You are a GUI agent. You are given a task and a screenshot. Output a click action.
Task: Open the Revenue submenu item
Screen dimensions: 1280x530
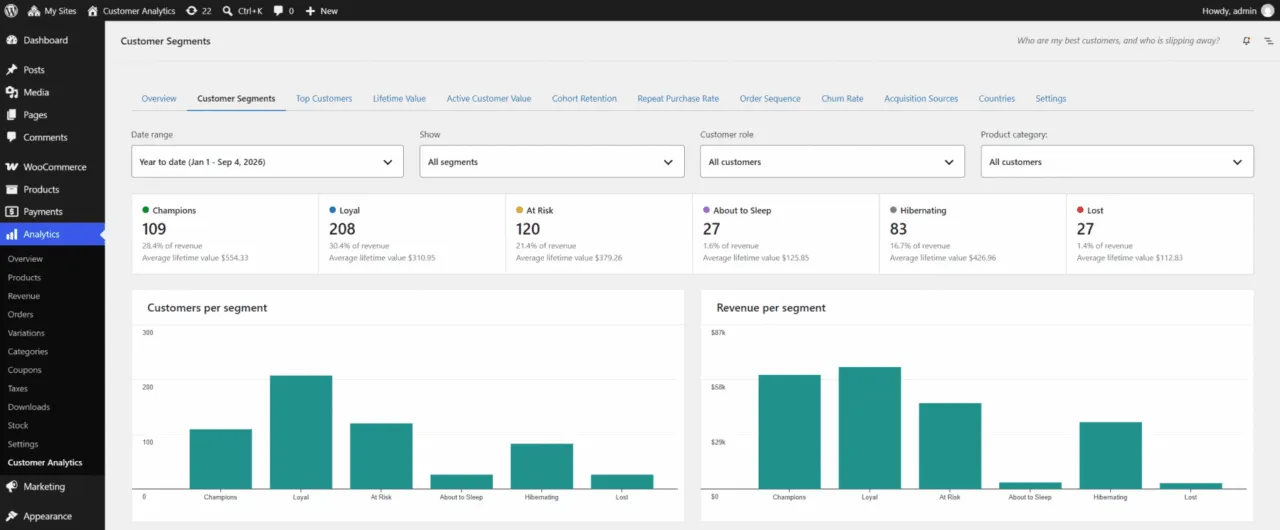click(x=24, y=296)
